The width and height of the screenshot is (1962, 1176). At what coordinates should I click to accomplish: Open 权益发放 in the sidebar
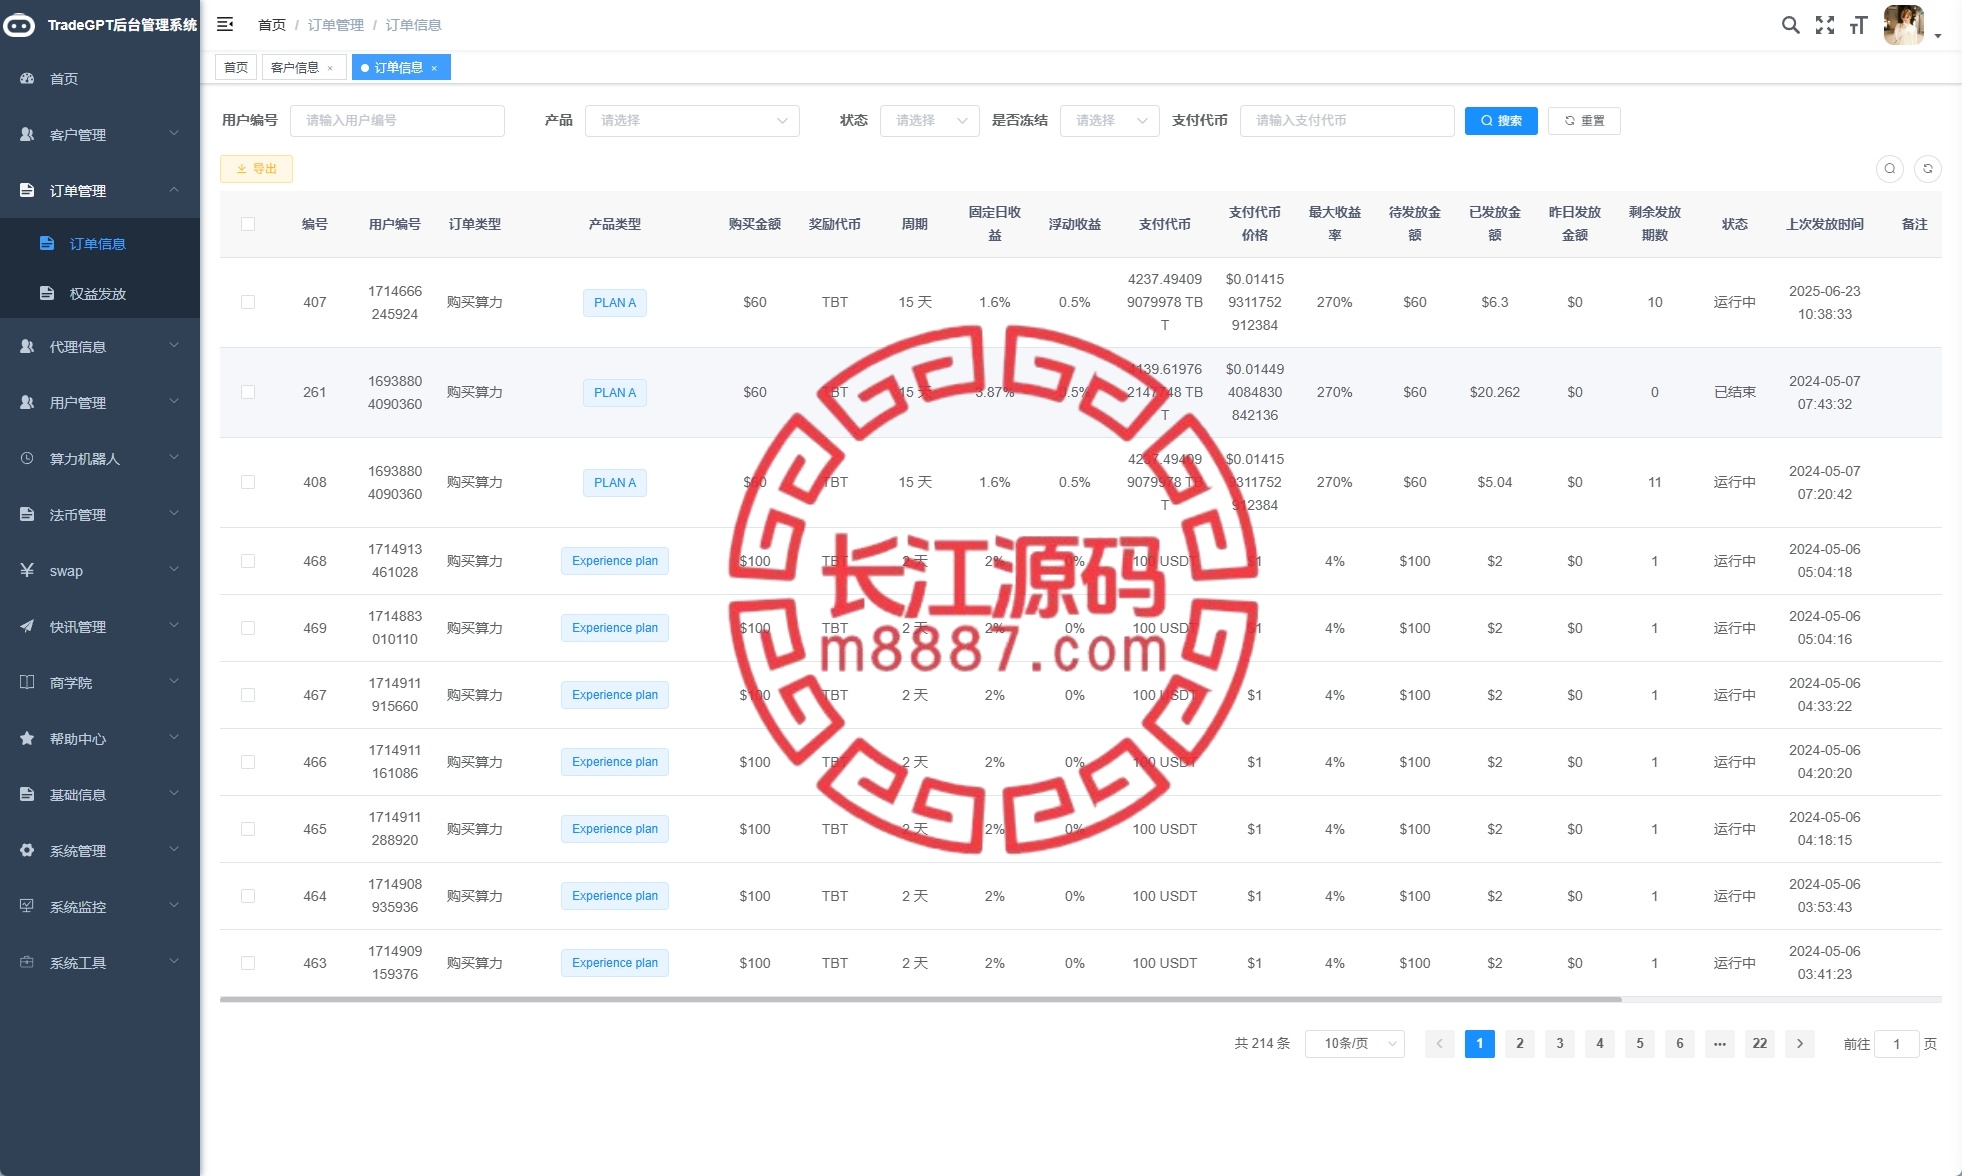pyautogui.click(x=100, y=293)
